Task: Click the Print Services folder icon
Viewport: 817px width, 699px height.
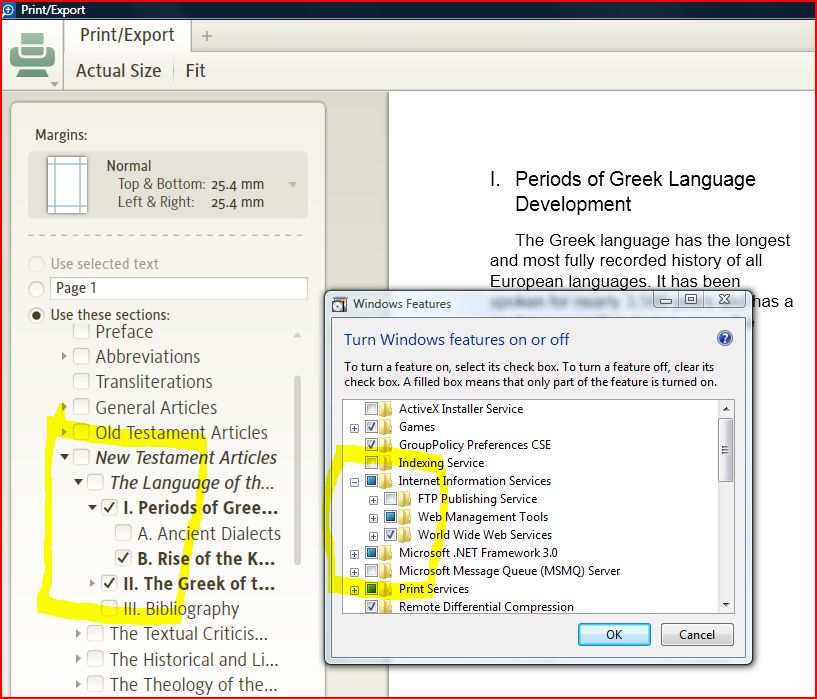Action: [386, 589]
